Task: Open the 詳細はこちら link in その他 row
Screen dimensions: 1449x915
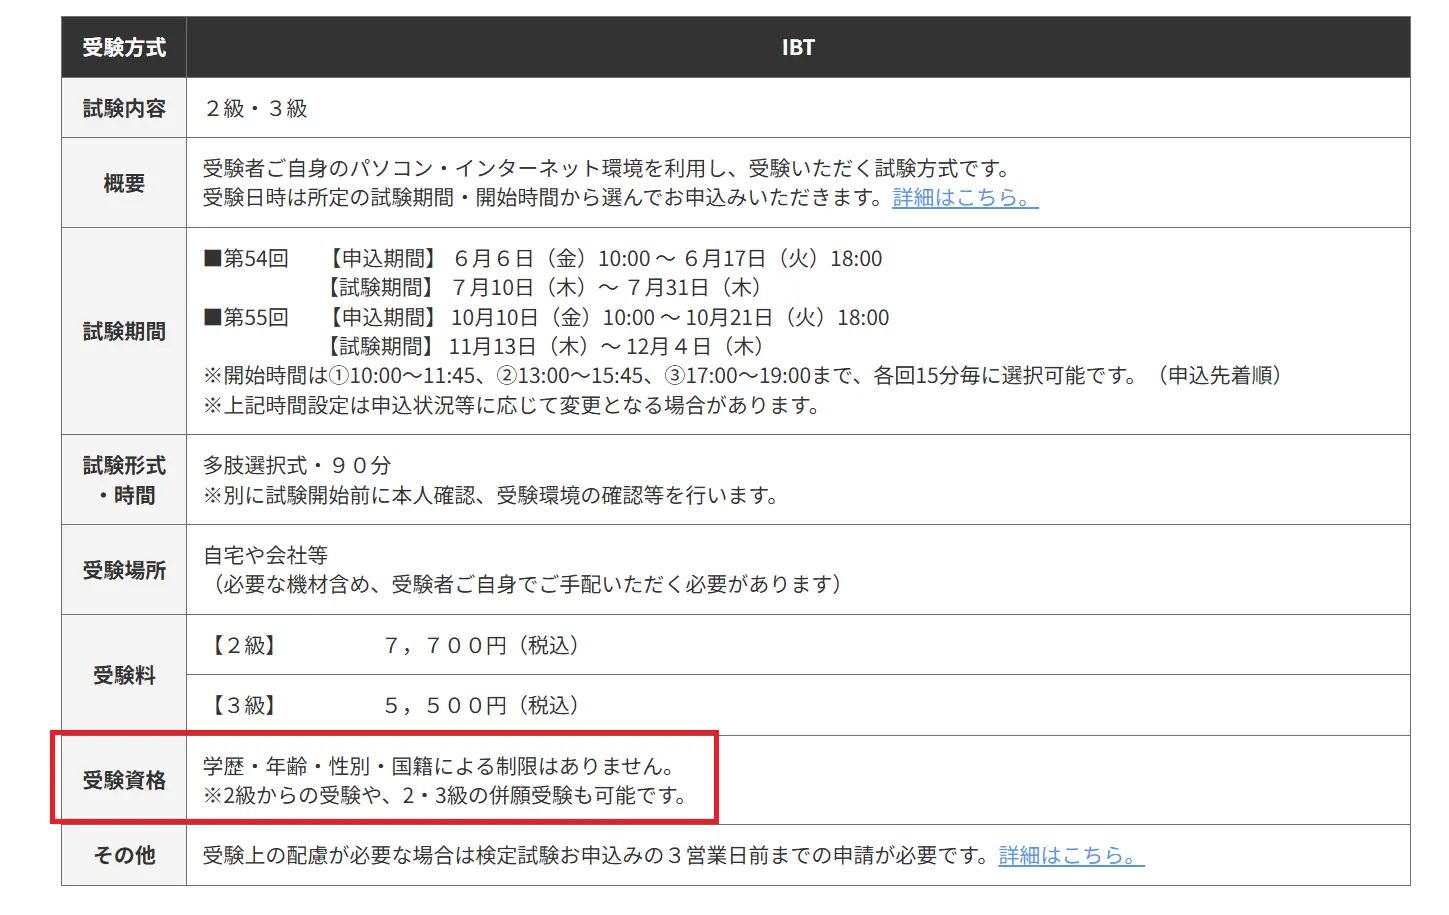Action: (x=1071, y=856)
